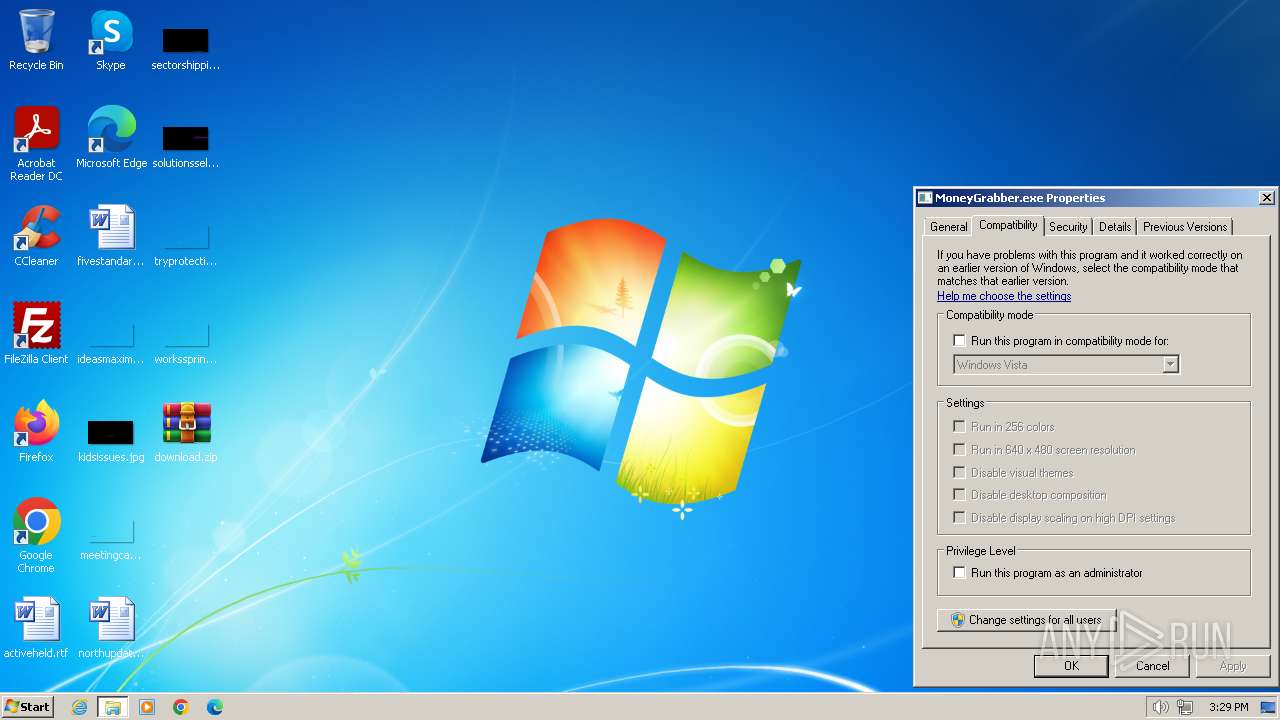Select the northupdat... Word document
This screenshot has width=1280, height=720.
(111, 628)
